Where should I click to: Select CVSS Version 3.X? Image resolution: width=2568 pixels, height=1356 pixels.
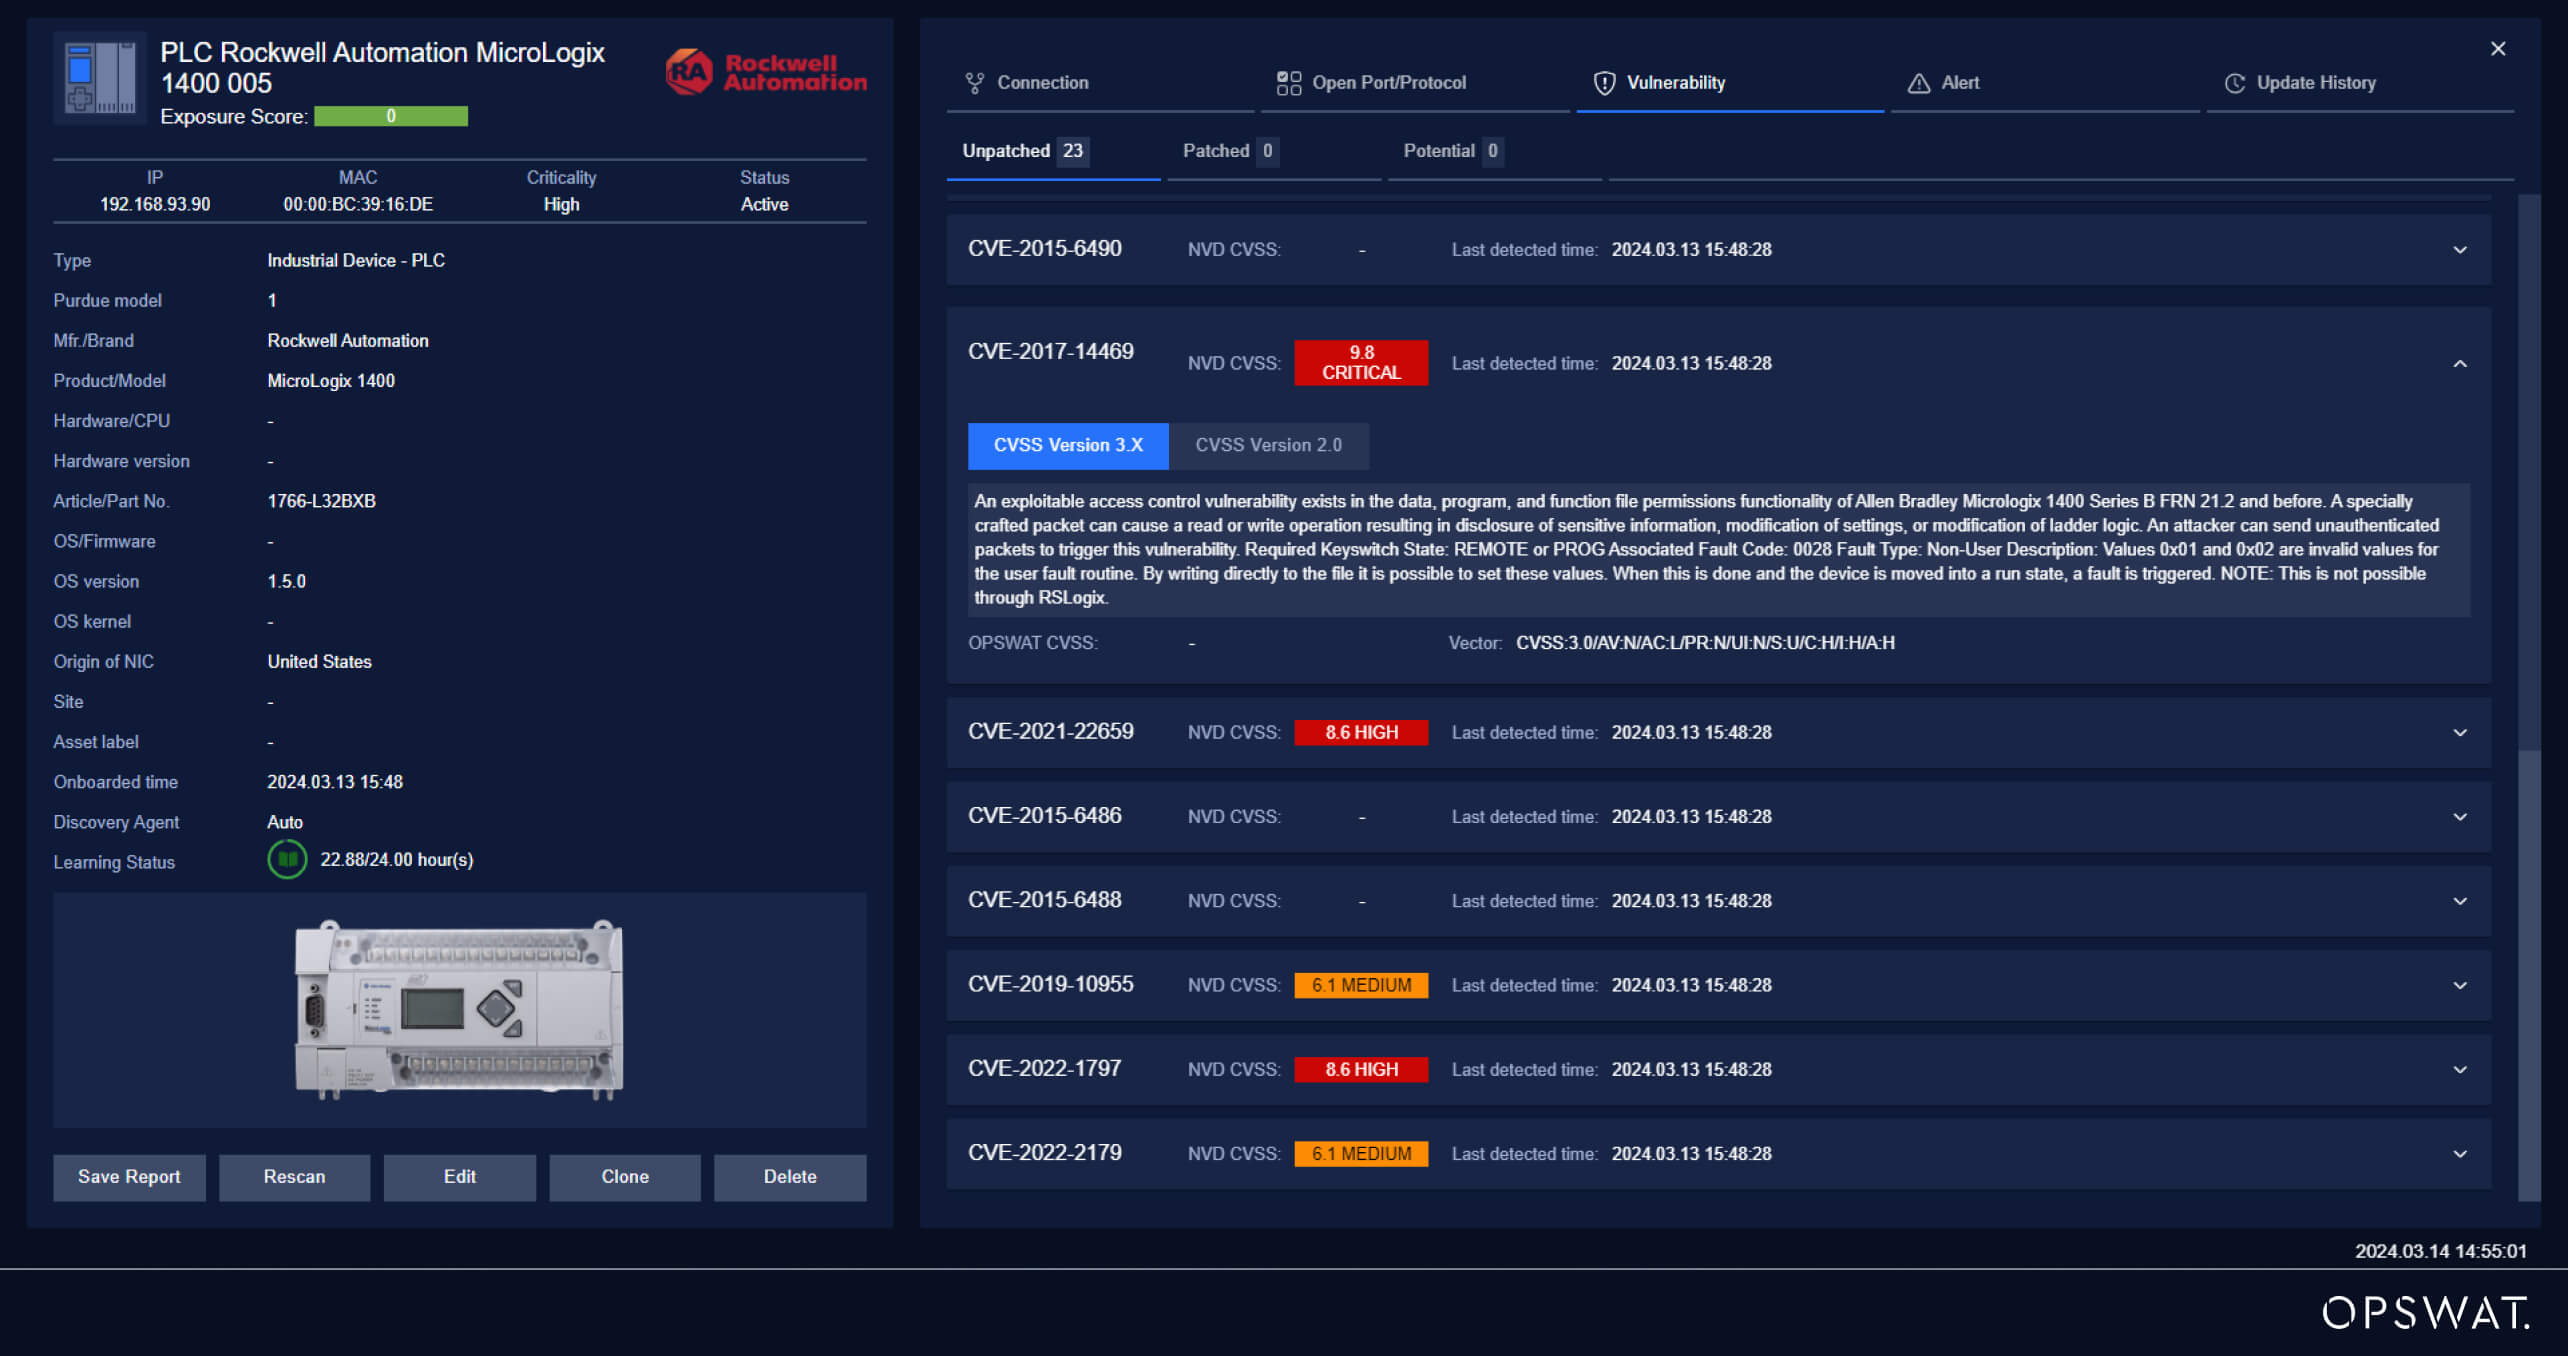tap(1067, 445)
